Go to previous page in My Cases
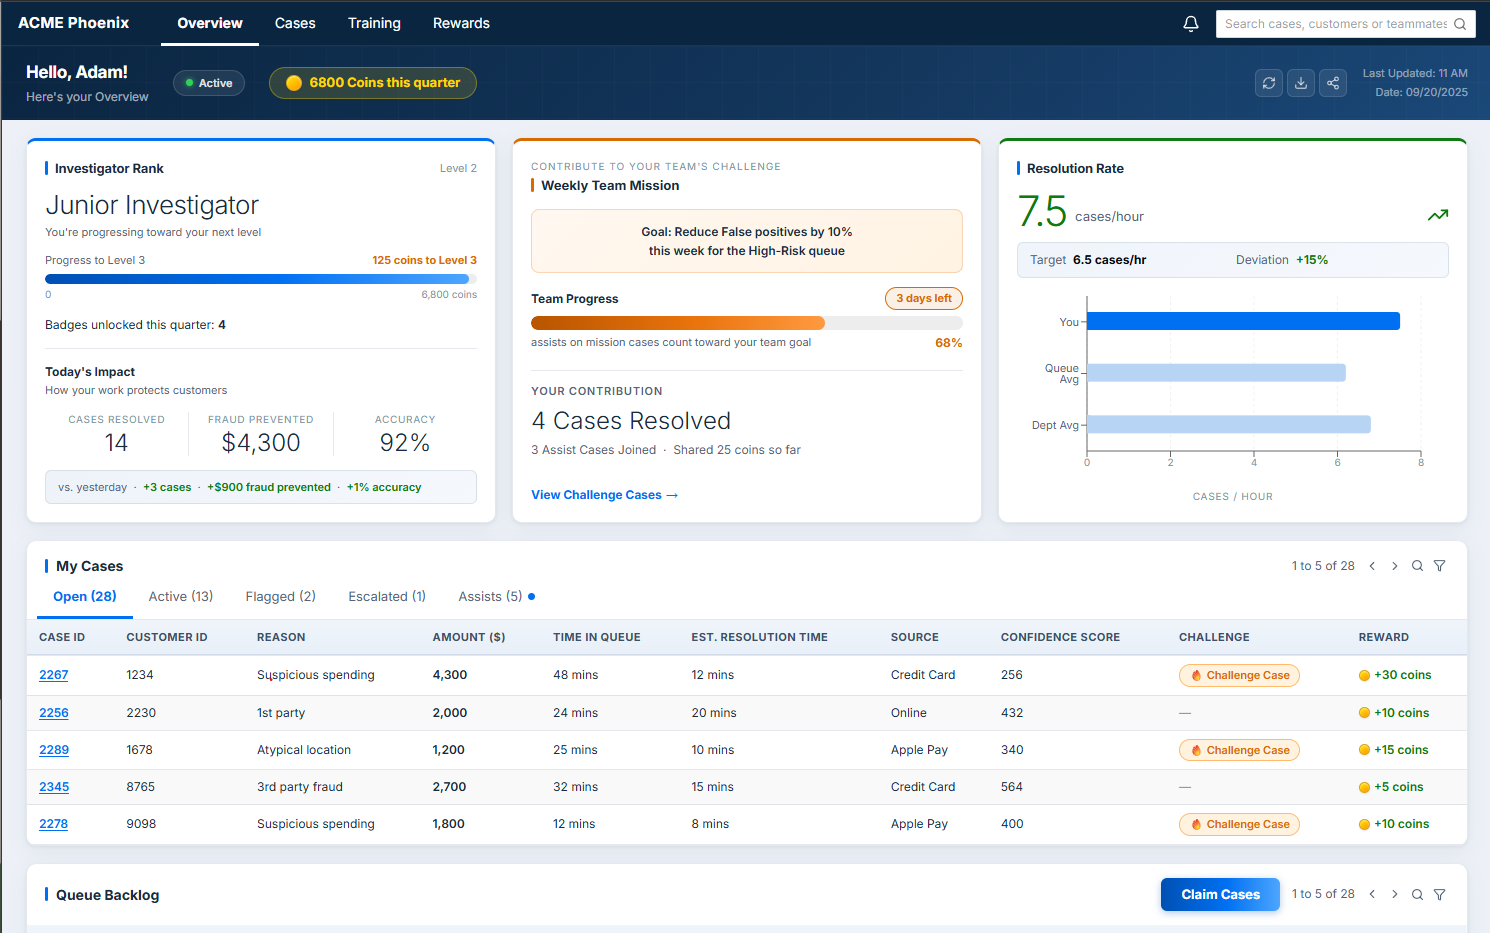This screenshot has height=933, width=1490. click(x=1372, y=566)
